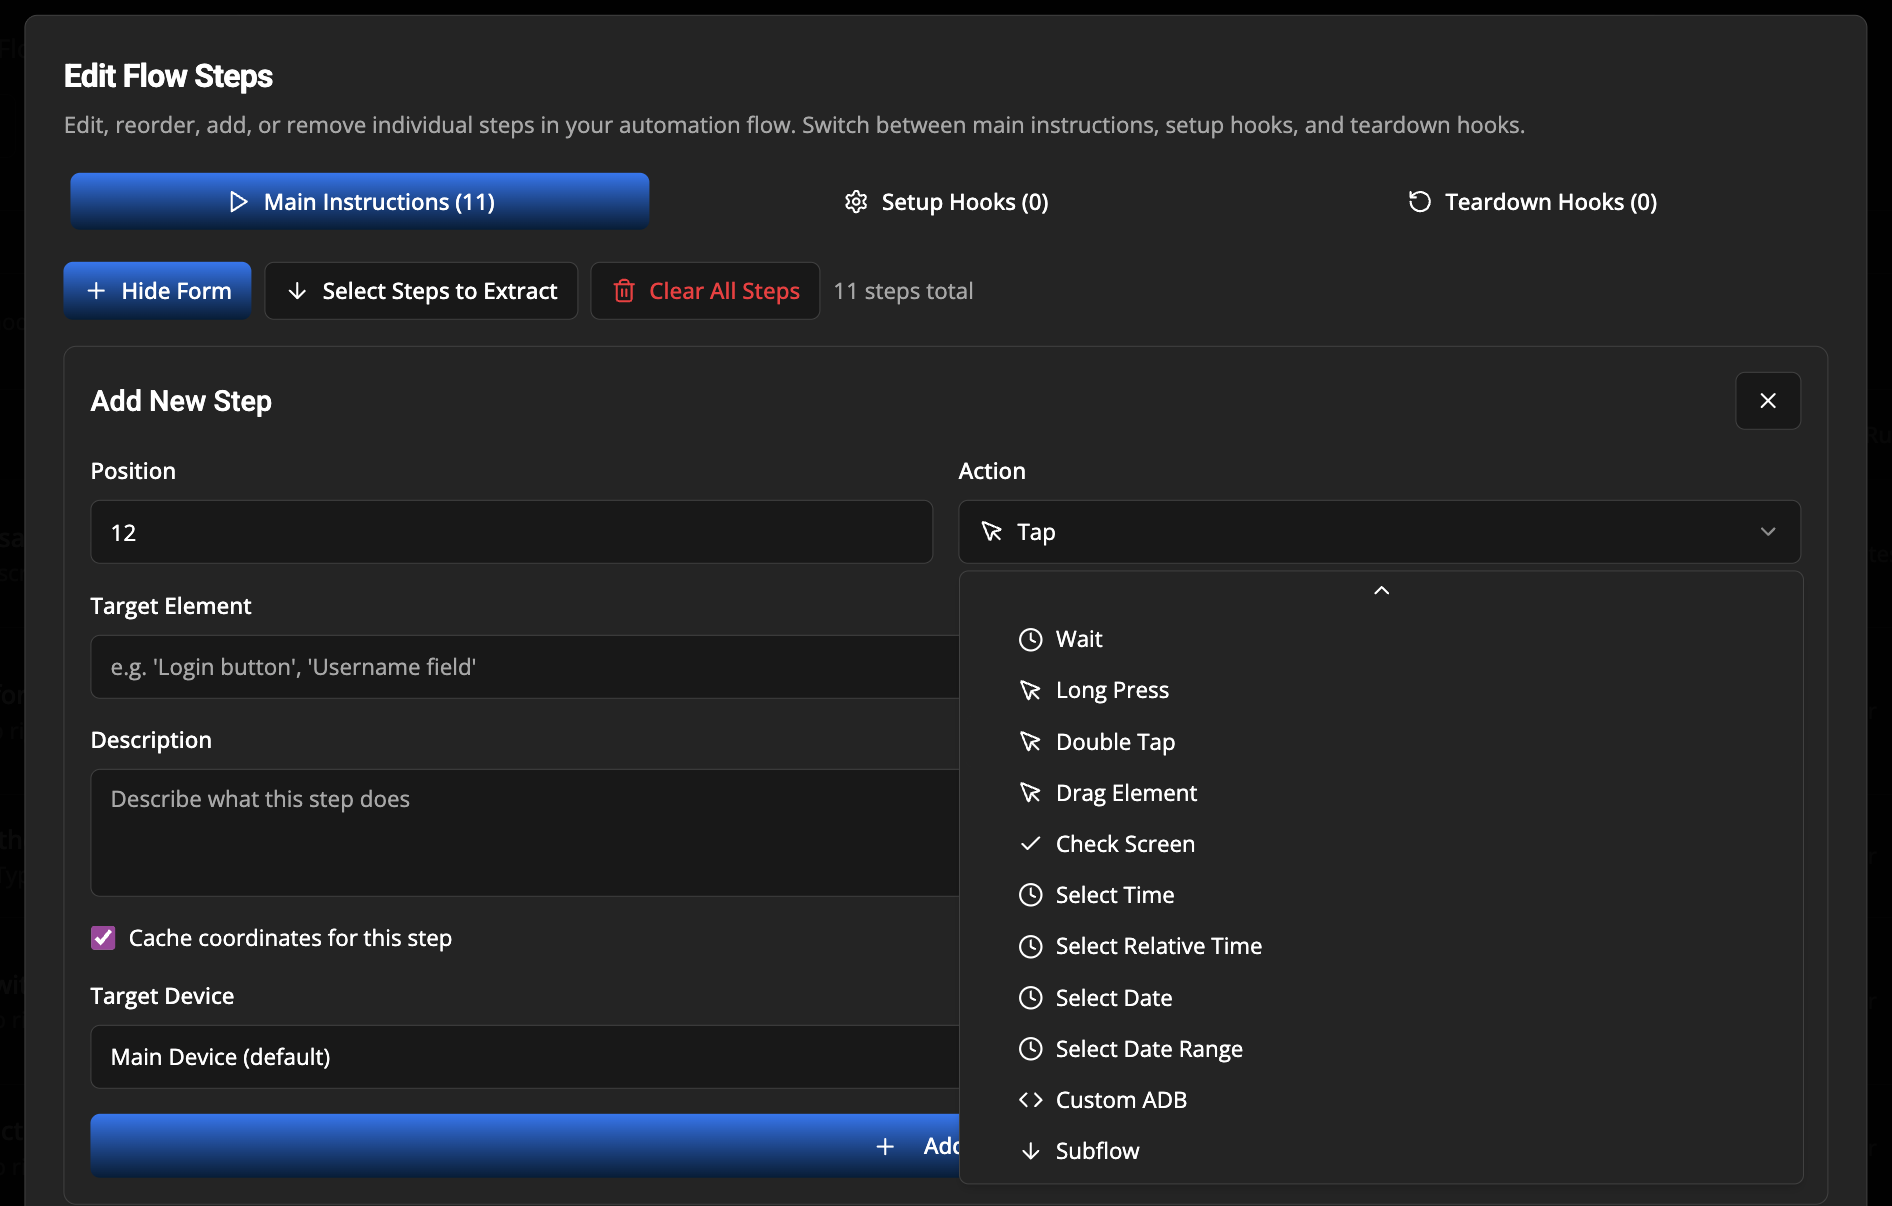Screen dimensions: 1892x1206
Task: Choose Subflow action option
Action: 1380,1151
